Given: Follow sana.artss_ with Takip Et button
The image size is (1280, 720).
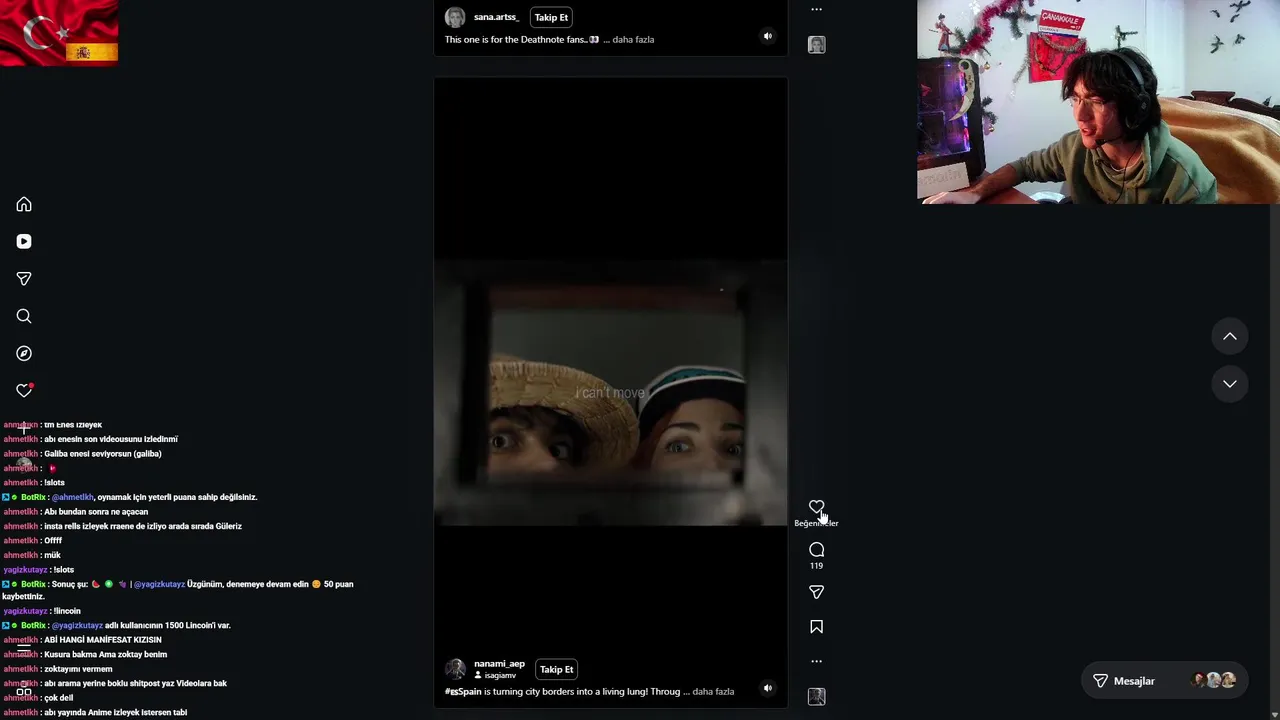Looking at the screenshot, I should click(x=551, y=17).
